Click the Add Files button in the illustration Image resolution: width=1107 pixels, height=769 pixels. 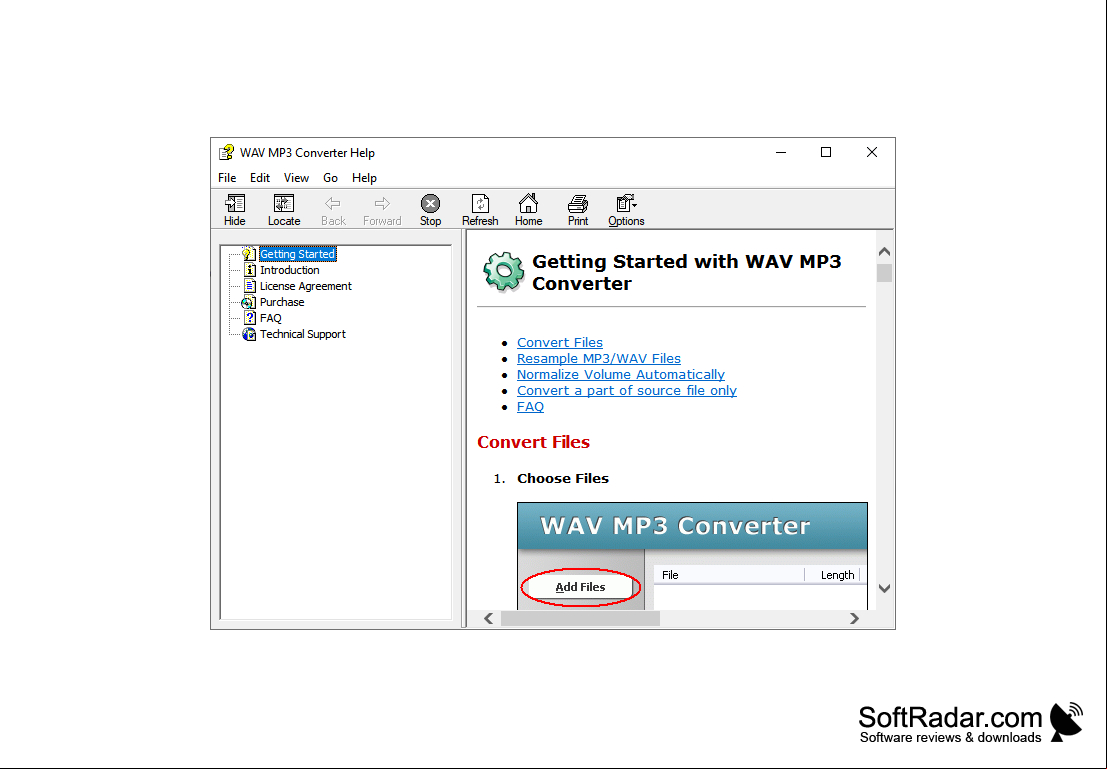point(580,587)
